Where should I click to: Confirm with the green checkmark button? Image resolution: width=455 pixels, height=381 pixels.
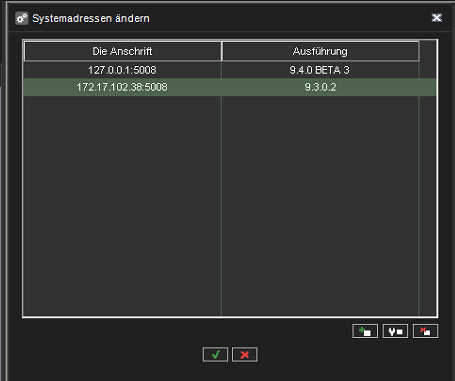click(215, 354)
